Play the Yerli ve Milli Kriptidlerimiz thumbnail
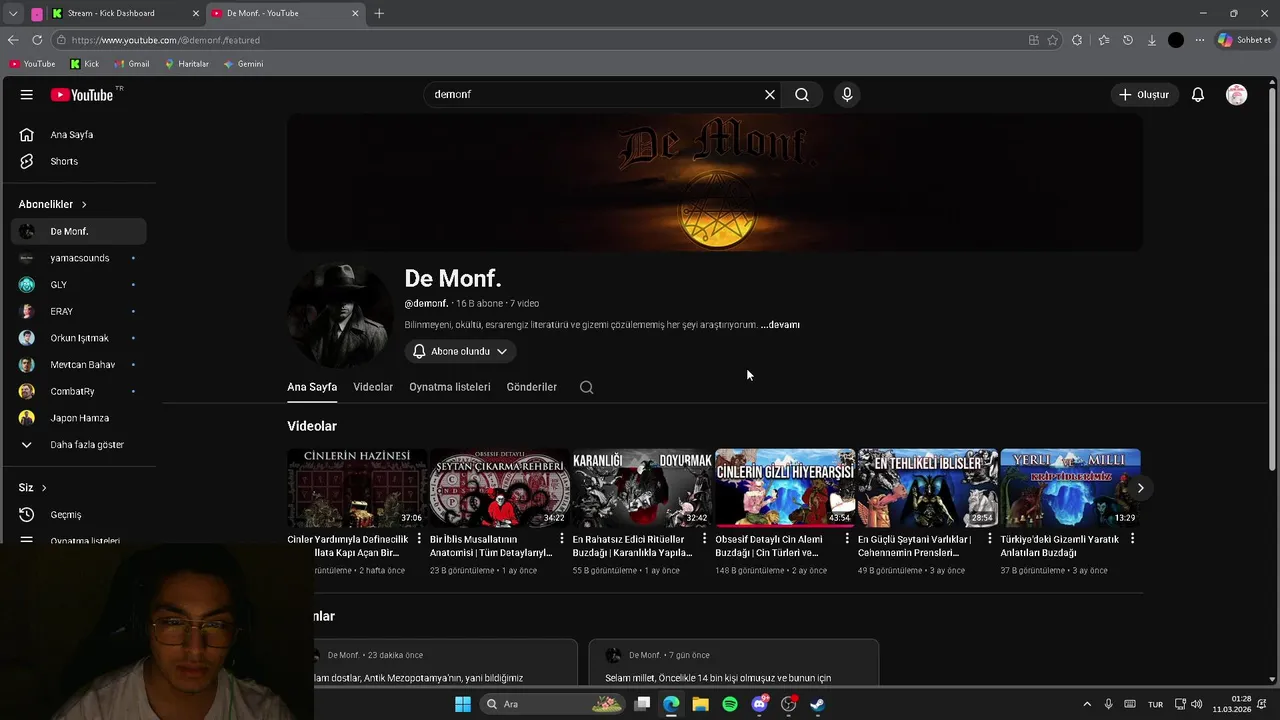The height and width of the screenshot is (720, 1280). click(1070, 488)
